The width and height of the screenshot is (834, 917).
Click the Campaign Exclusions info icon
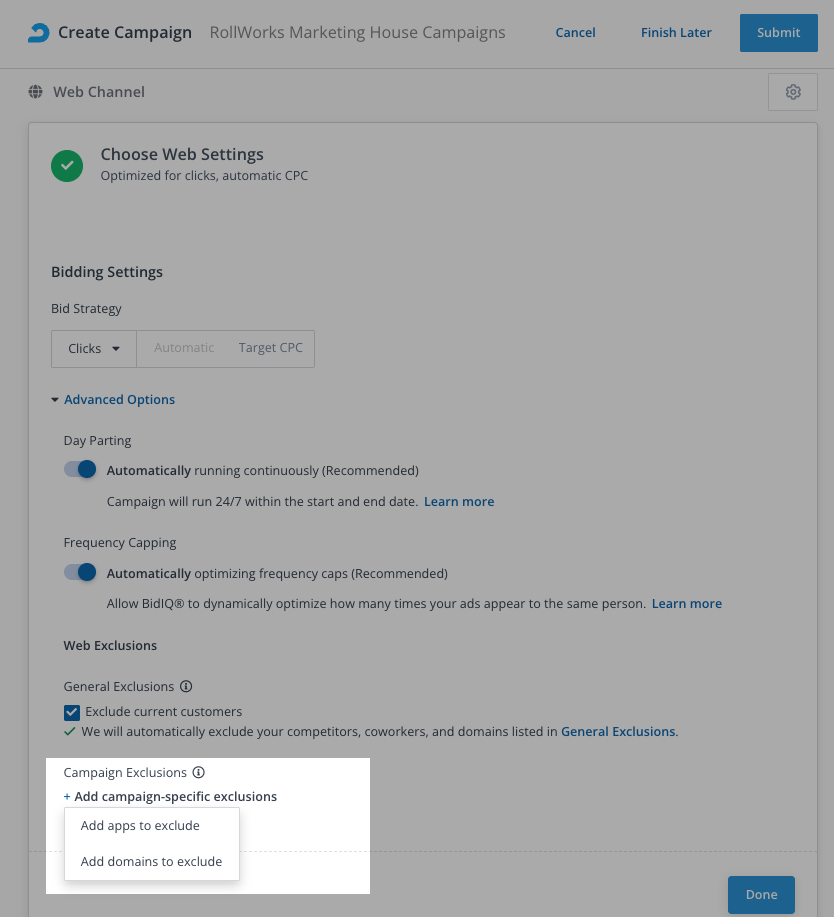(x=199, y=773)
